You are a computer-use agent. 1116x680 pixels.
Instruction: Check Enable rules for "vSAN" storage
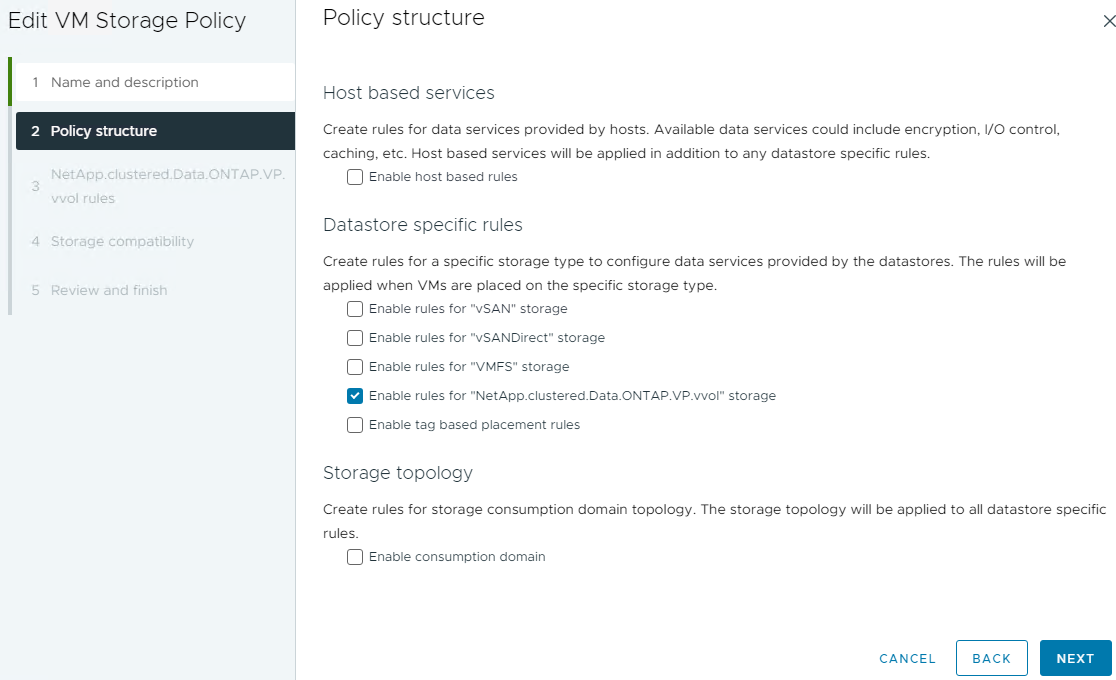(x=355, y=309)
